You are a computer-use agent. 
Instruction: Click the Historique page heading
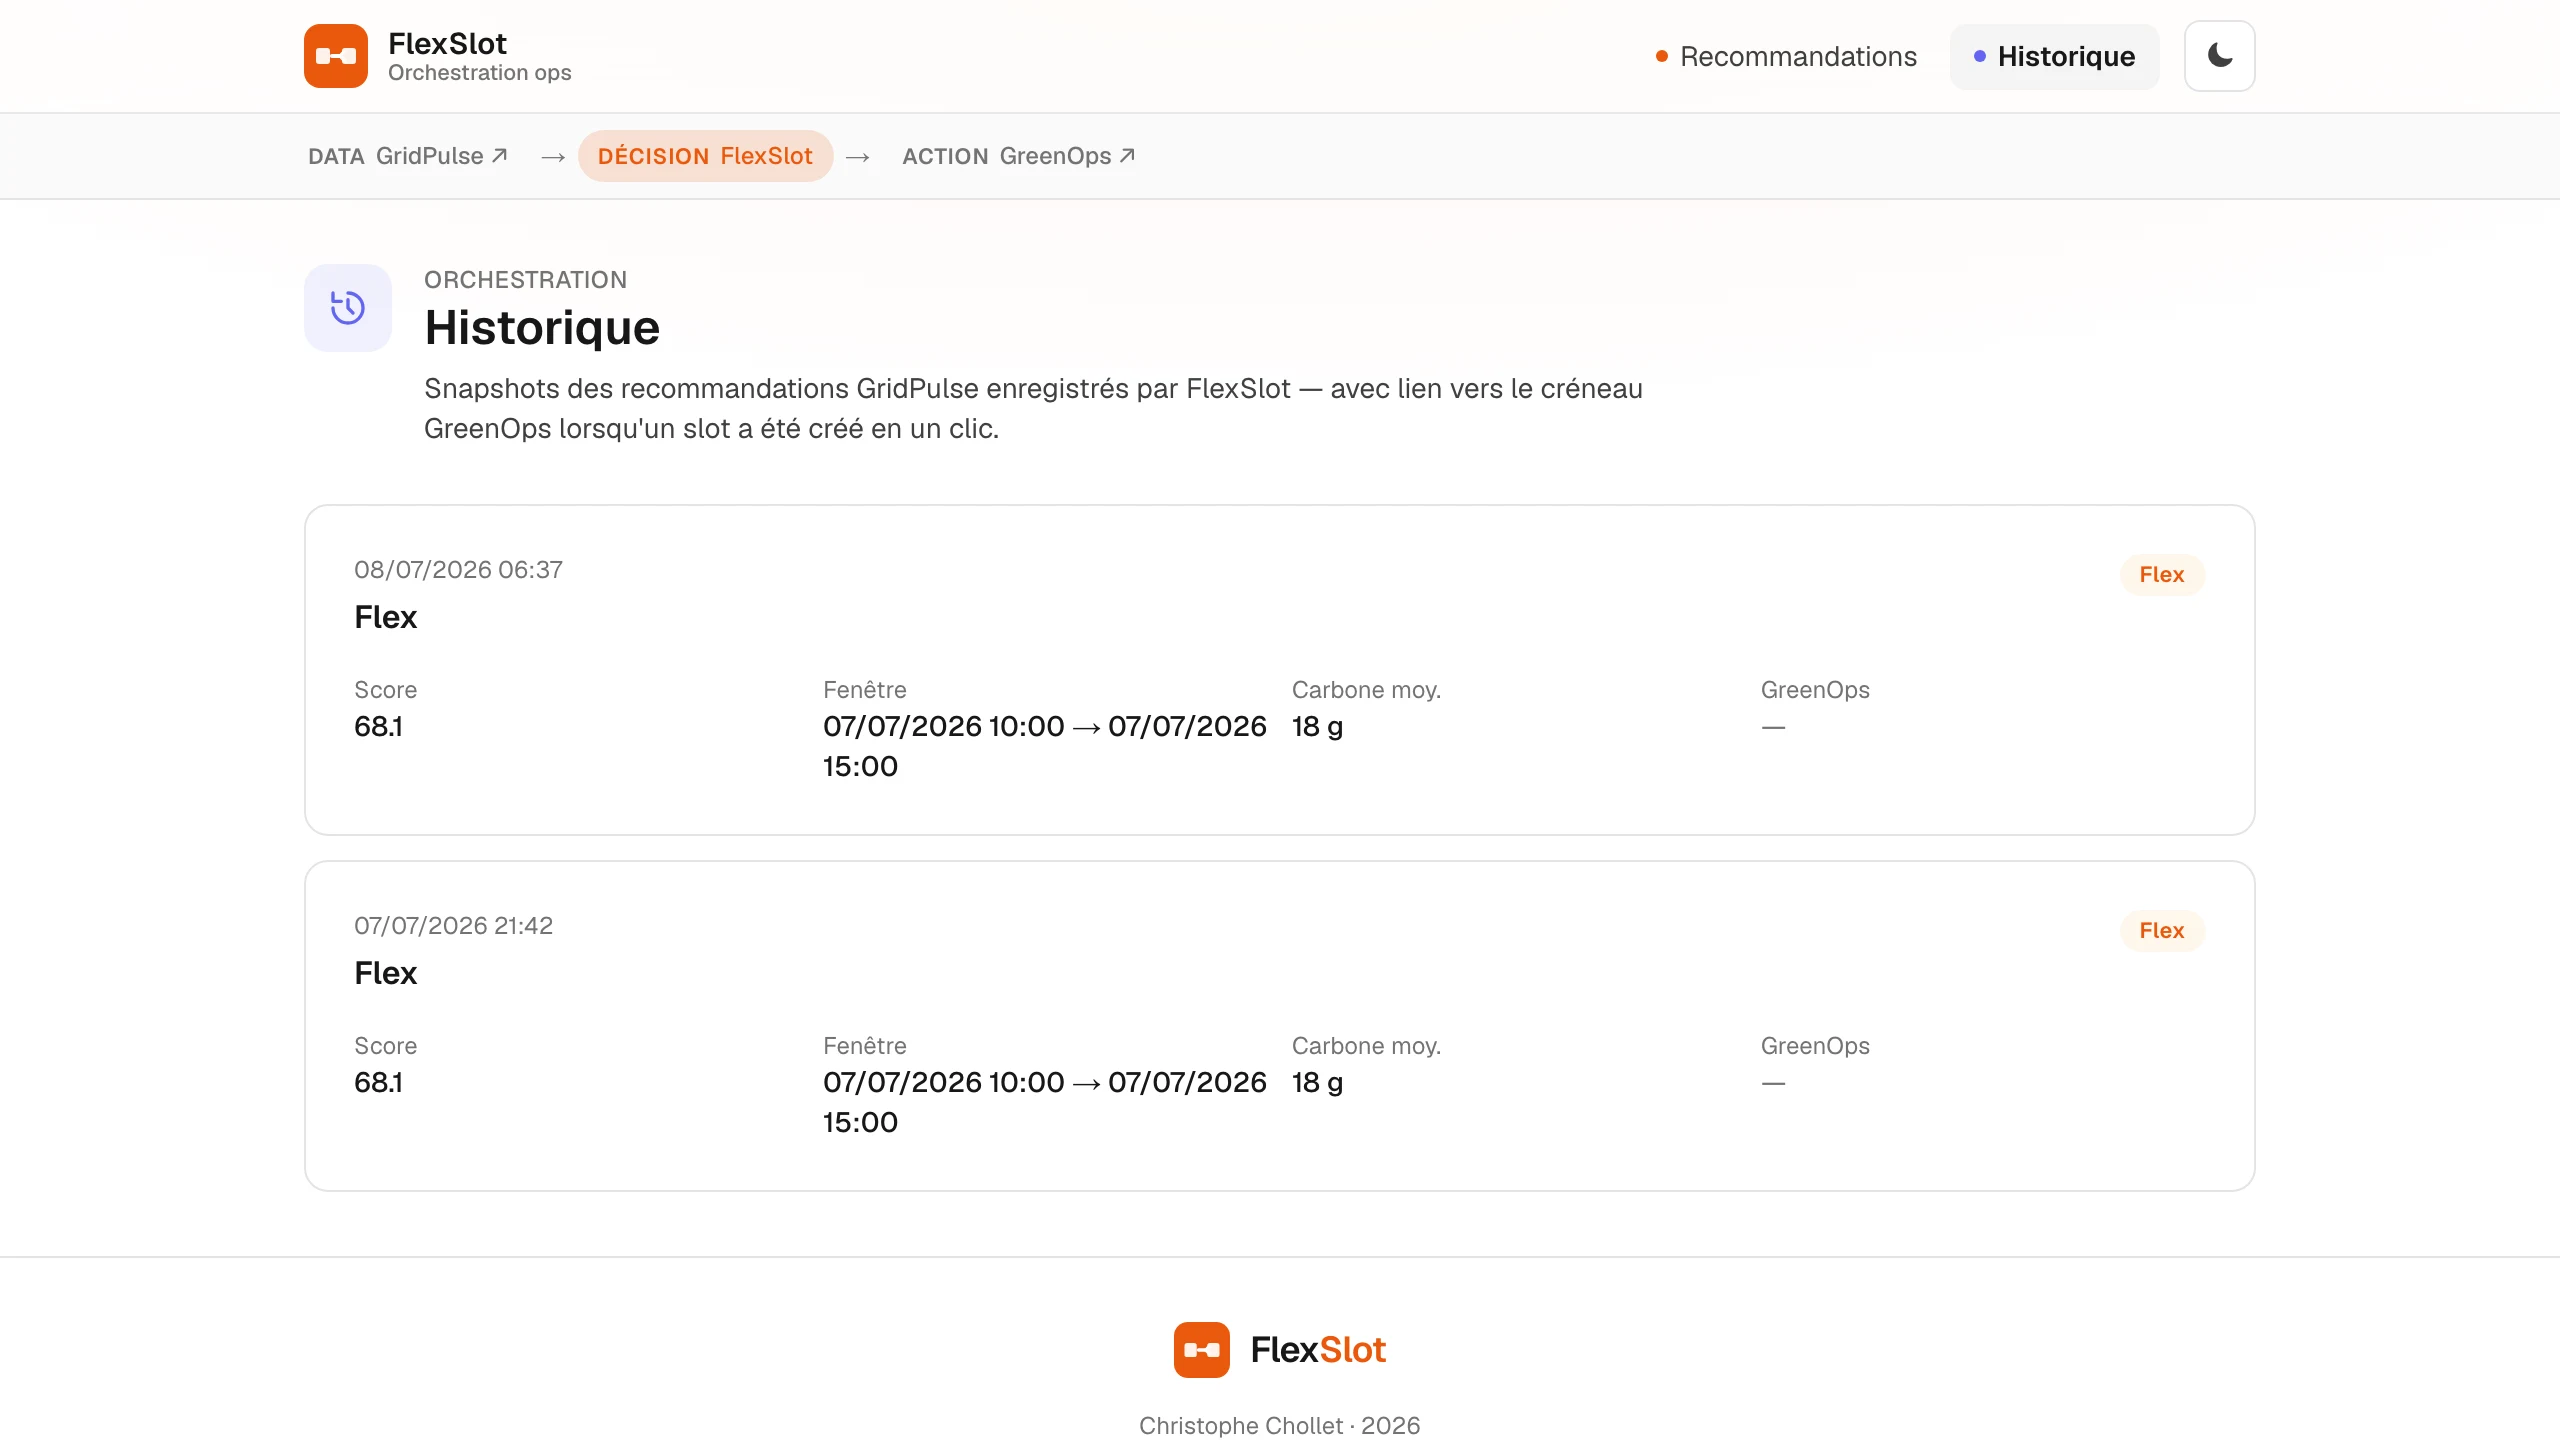pos(542,328)
